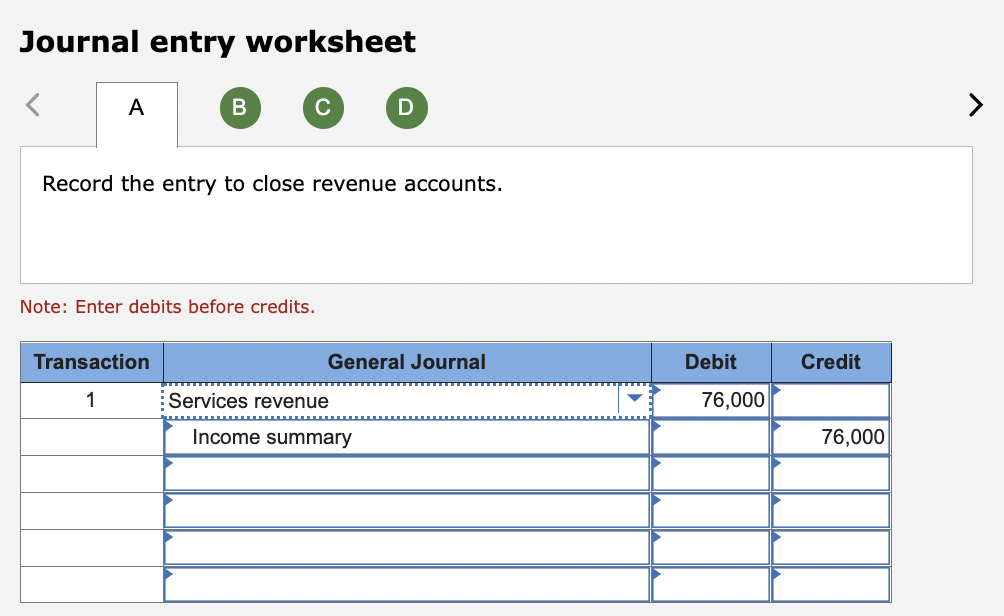Click the Note about entering debits before credits

click(x=168, y=307)
